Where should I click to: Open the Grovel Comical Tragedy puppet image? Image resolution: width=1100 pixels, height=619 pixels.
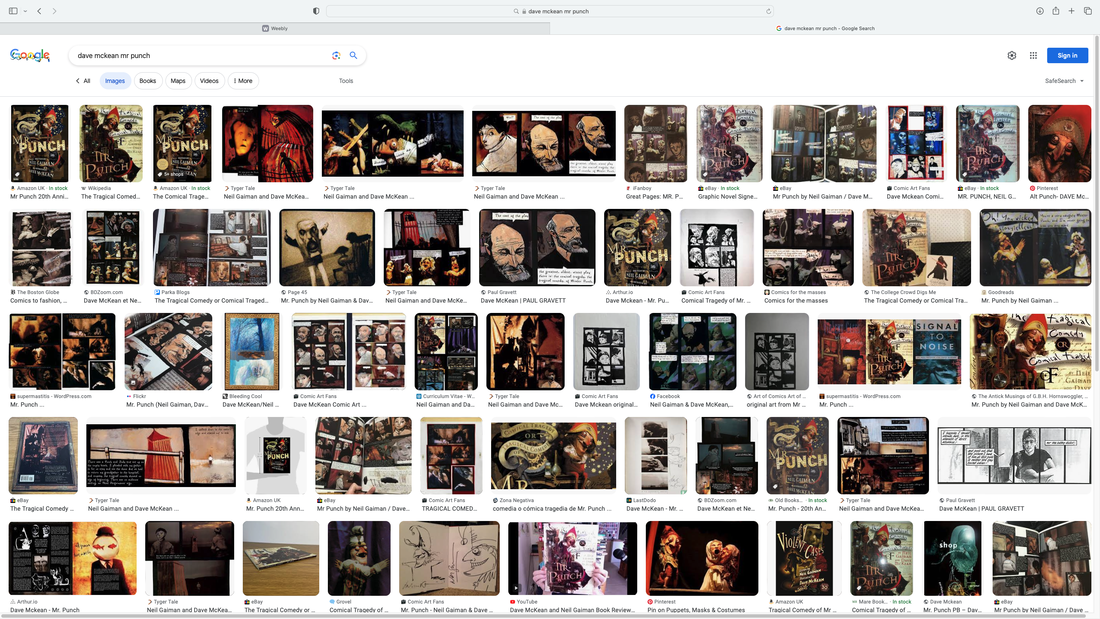[359, 558]
